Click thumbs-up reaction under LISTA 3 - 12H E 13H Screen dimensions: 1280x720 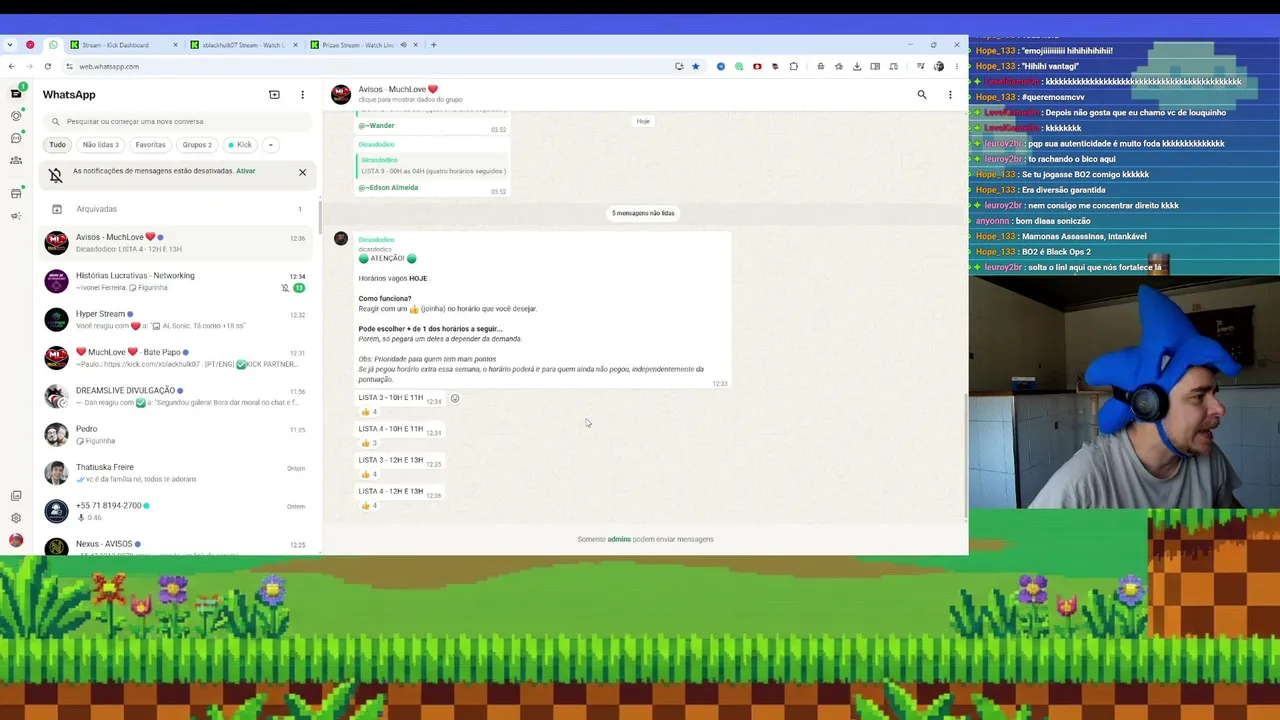(x=368, y=474)
